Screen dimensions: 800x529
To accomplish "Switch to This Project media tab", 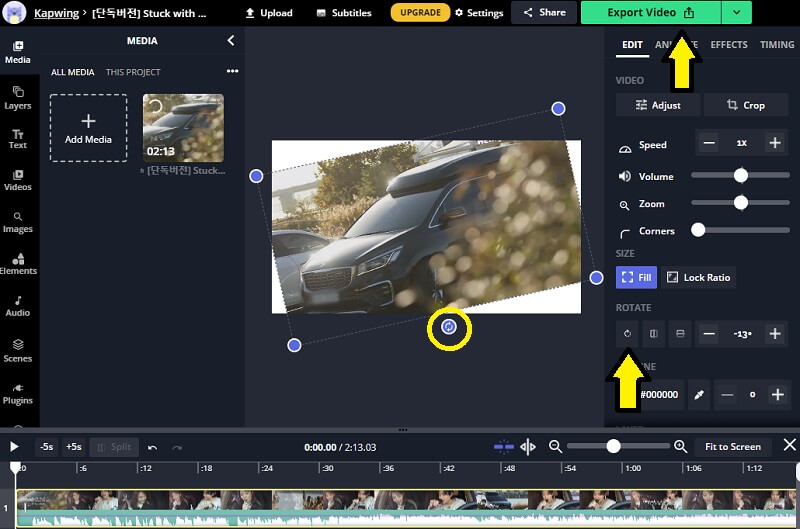I will 133,72.
